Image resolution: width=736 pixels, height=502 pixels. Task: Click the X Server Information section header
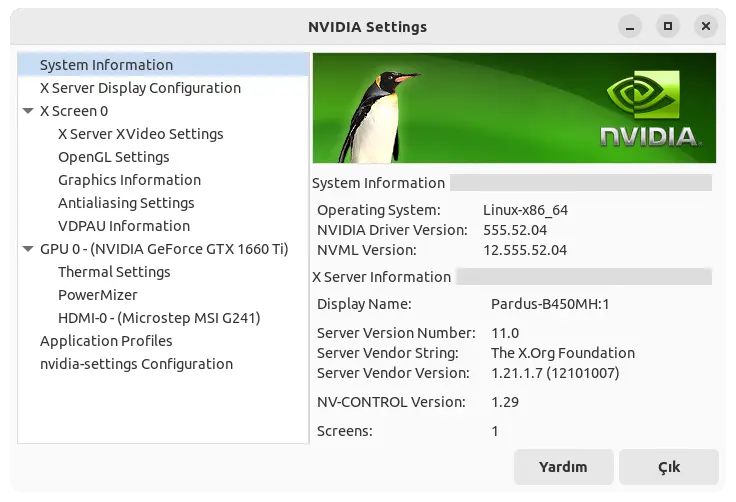click(382, 277)
